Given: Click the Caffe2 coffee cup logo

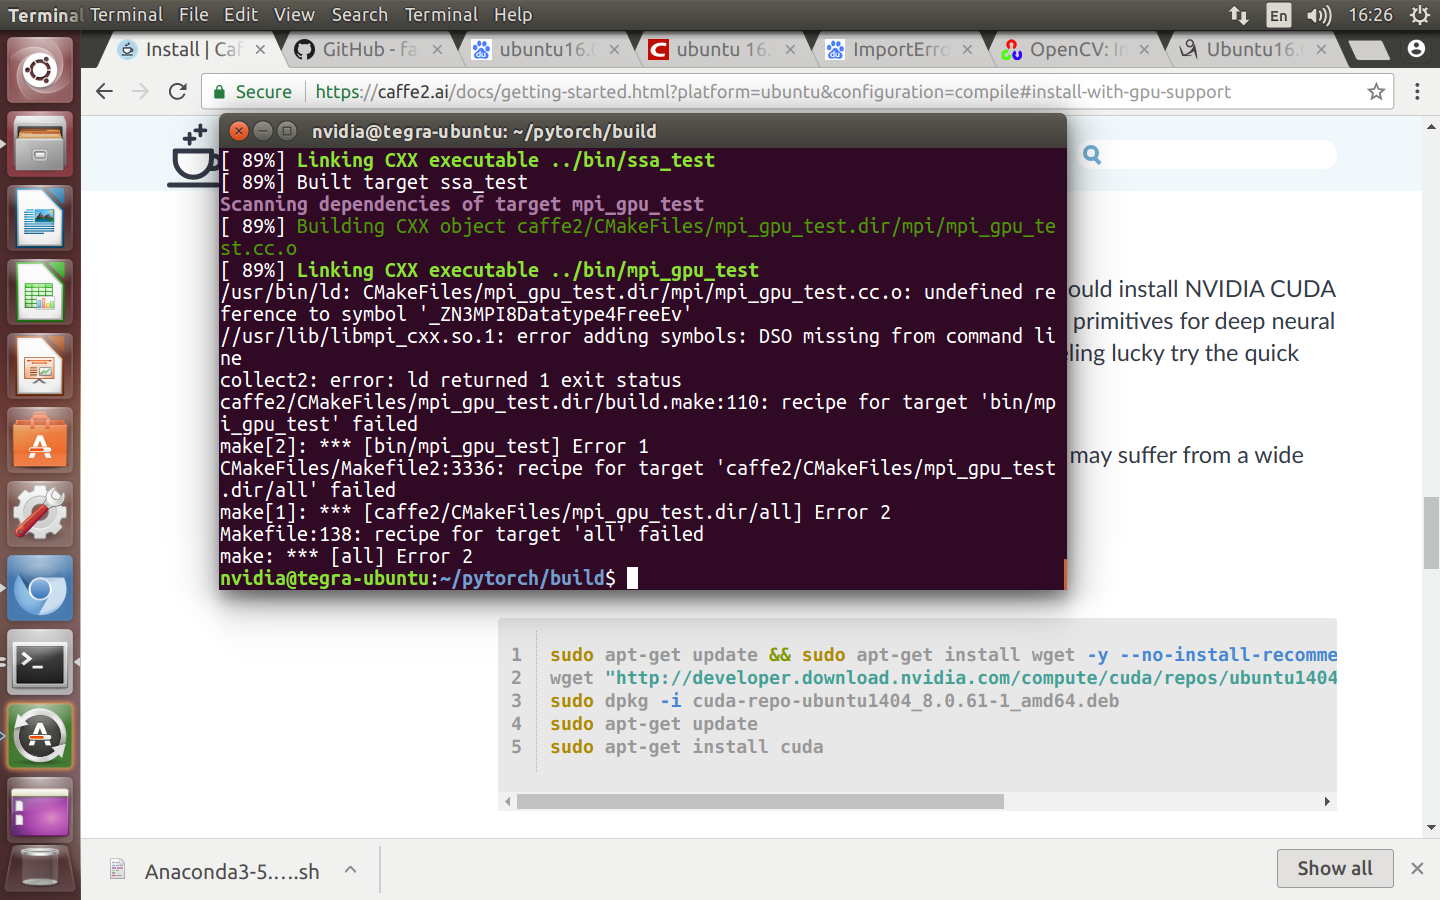Looking at the screenshot, I should pos(194,156).
